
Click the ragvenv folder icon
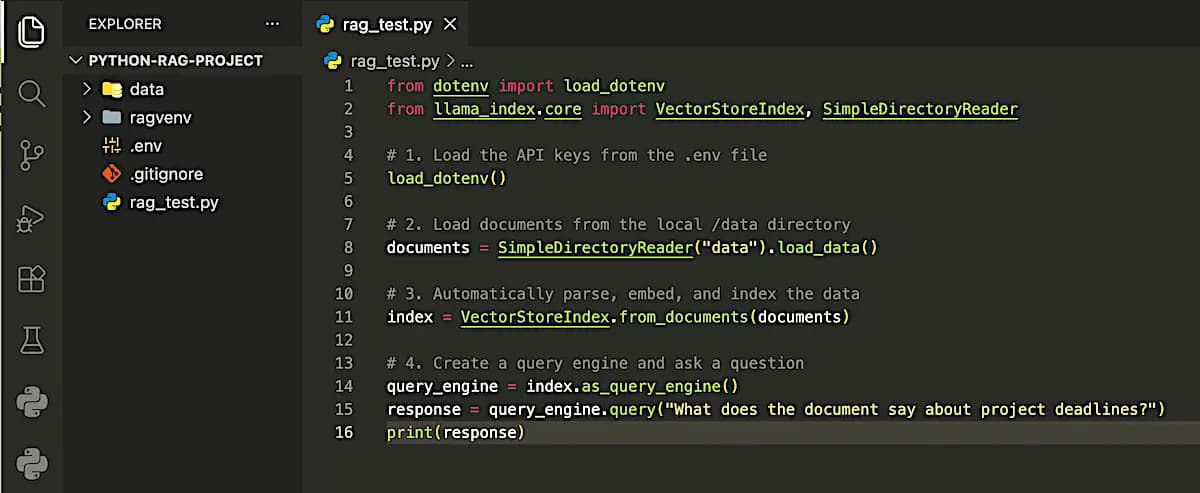(112, 117)
